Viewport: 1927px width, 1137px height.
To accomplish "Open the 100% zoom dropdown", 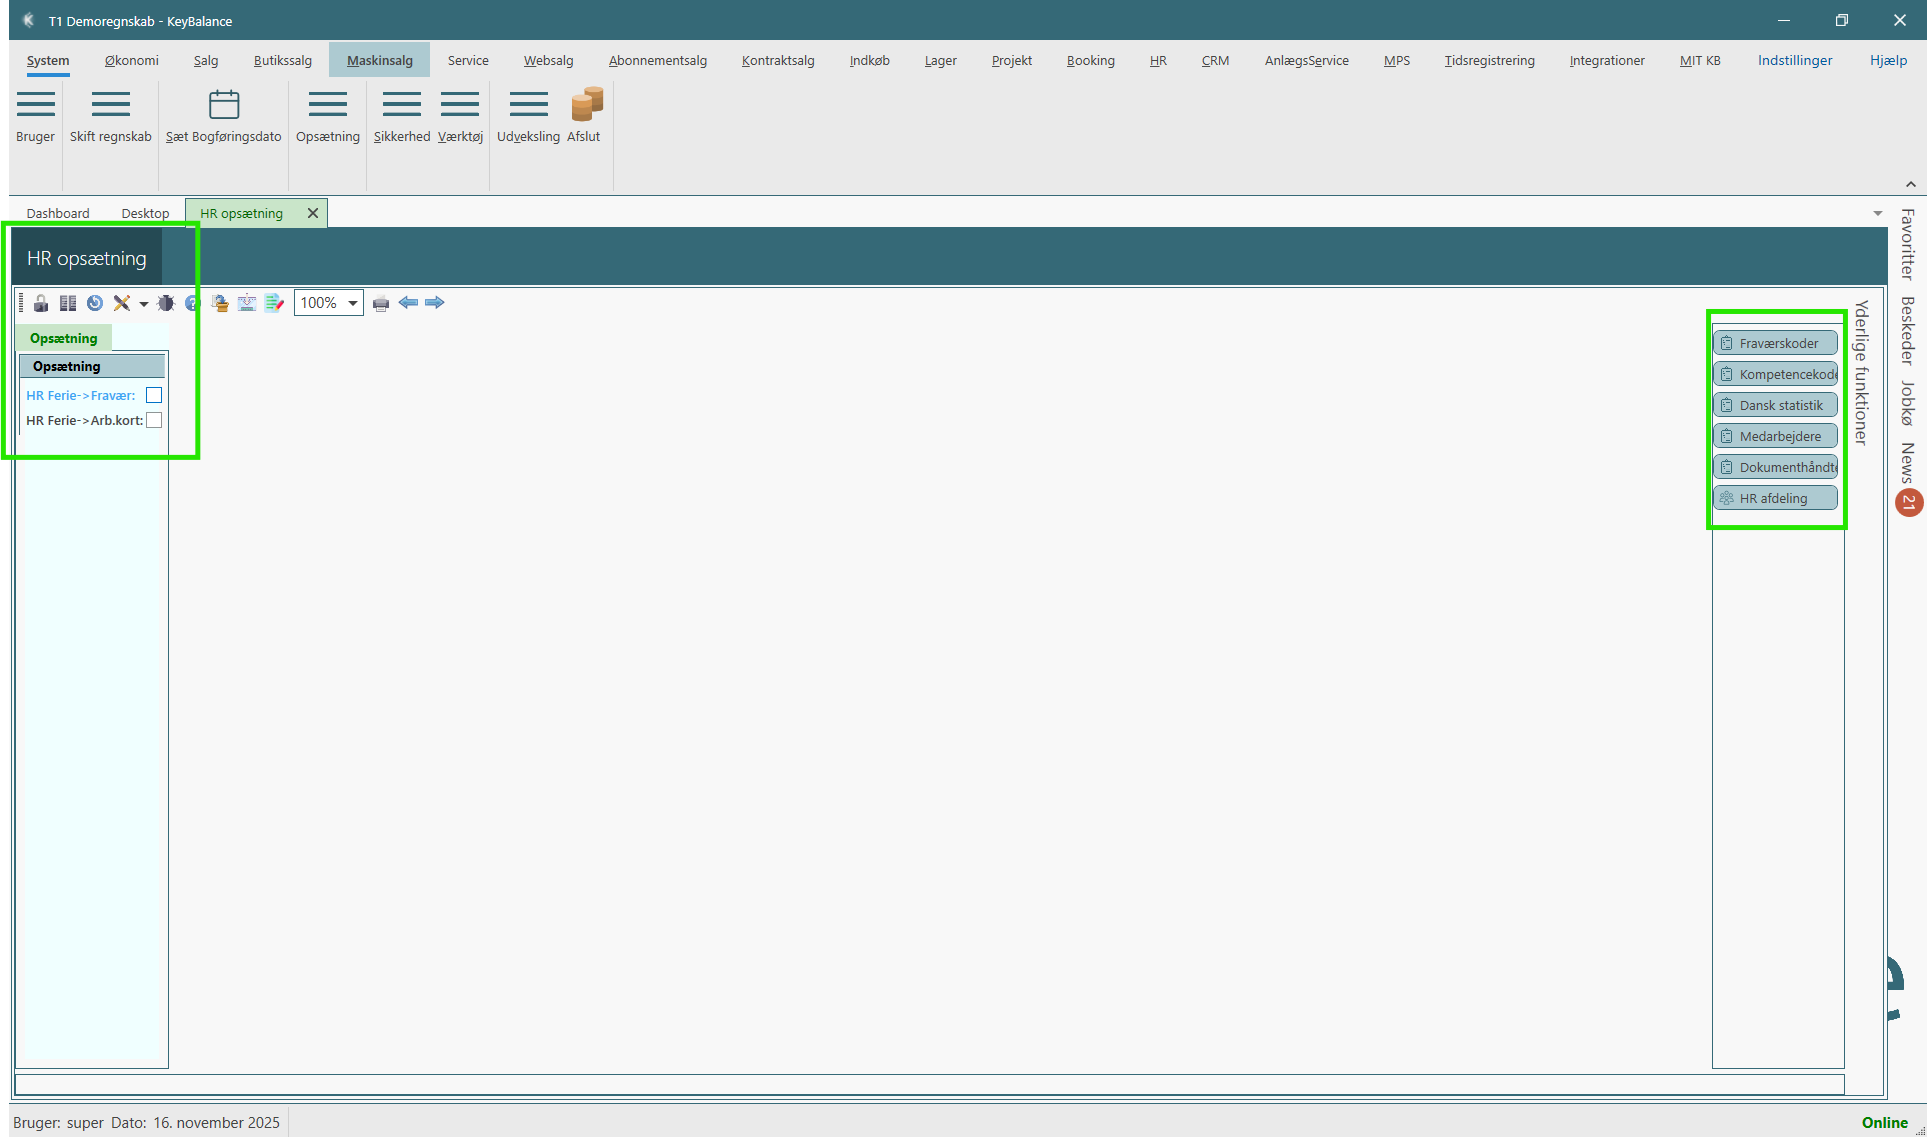I will 352,303.
